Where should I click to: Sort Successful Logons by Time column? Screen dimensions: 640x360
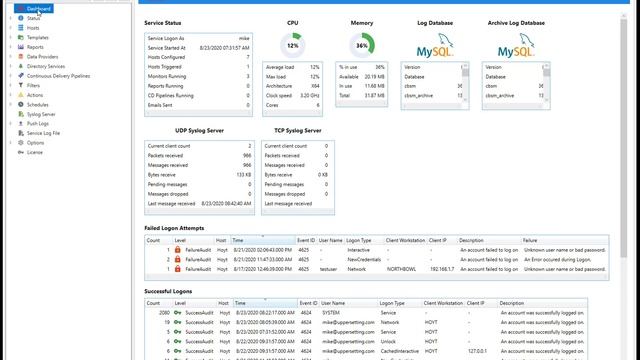(x=265, y=303)
